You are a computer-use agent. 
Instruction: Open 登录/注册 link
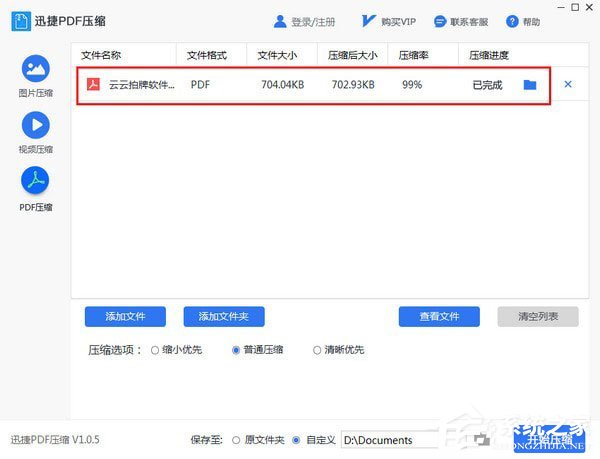pyautogui.click(x=313, y=22)
